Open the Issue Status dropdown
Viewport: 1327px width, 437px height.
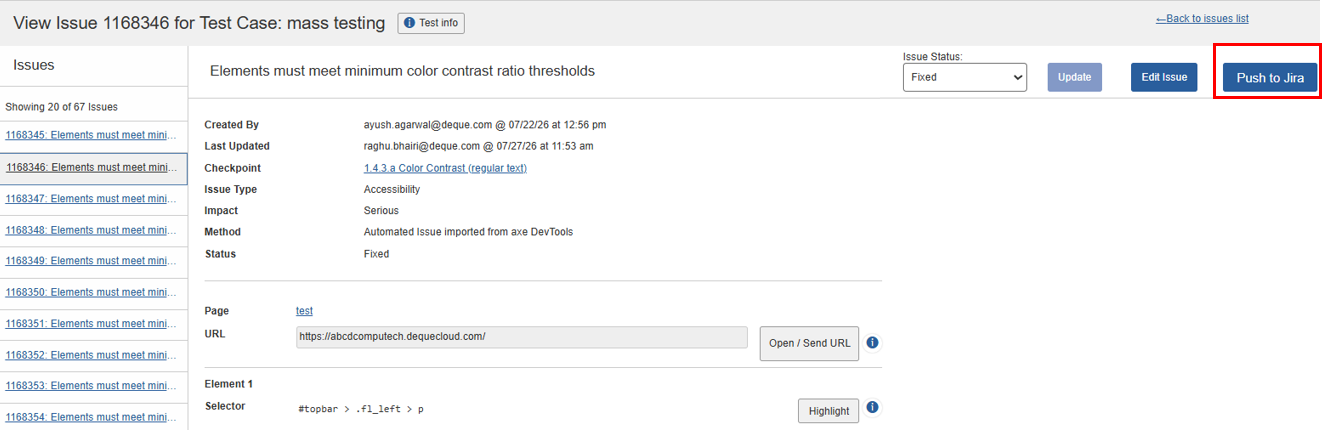964,77
